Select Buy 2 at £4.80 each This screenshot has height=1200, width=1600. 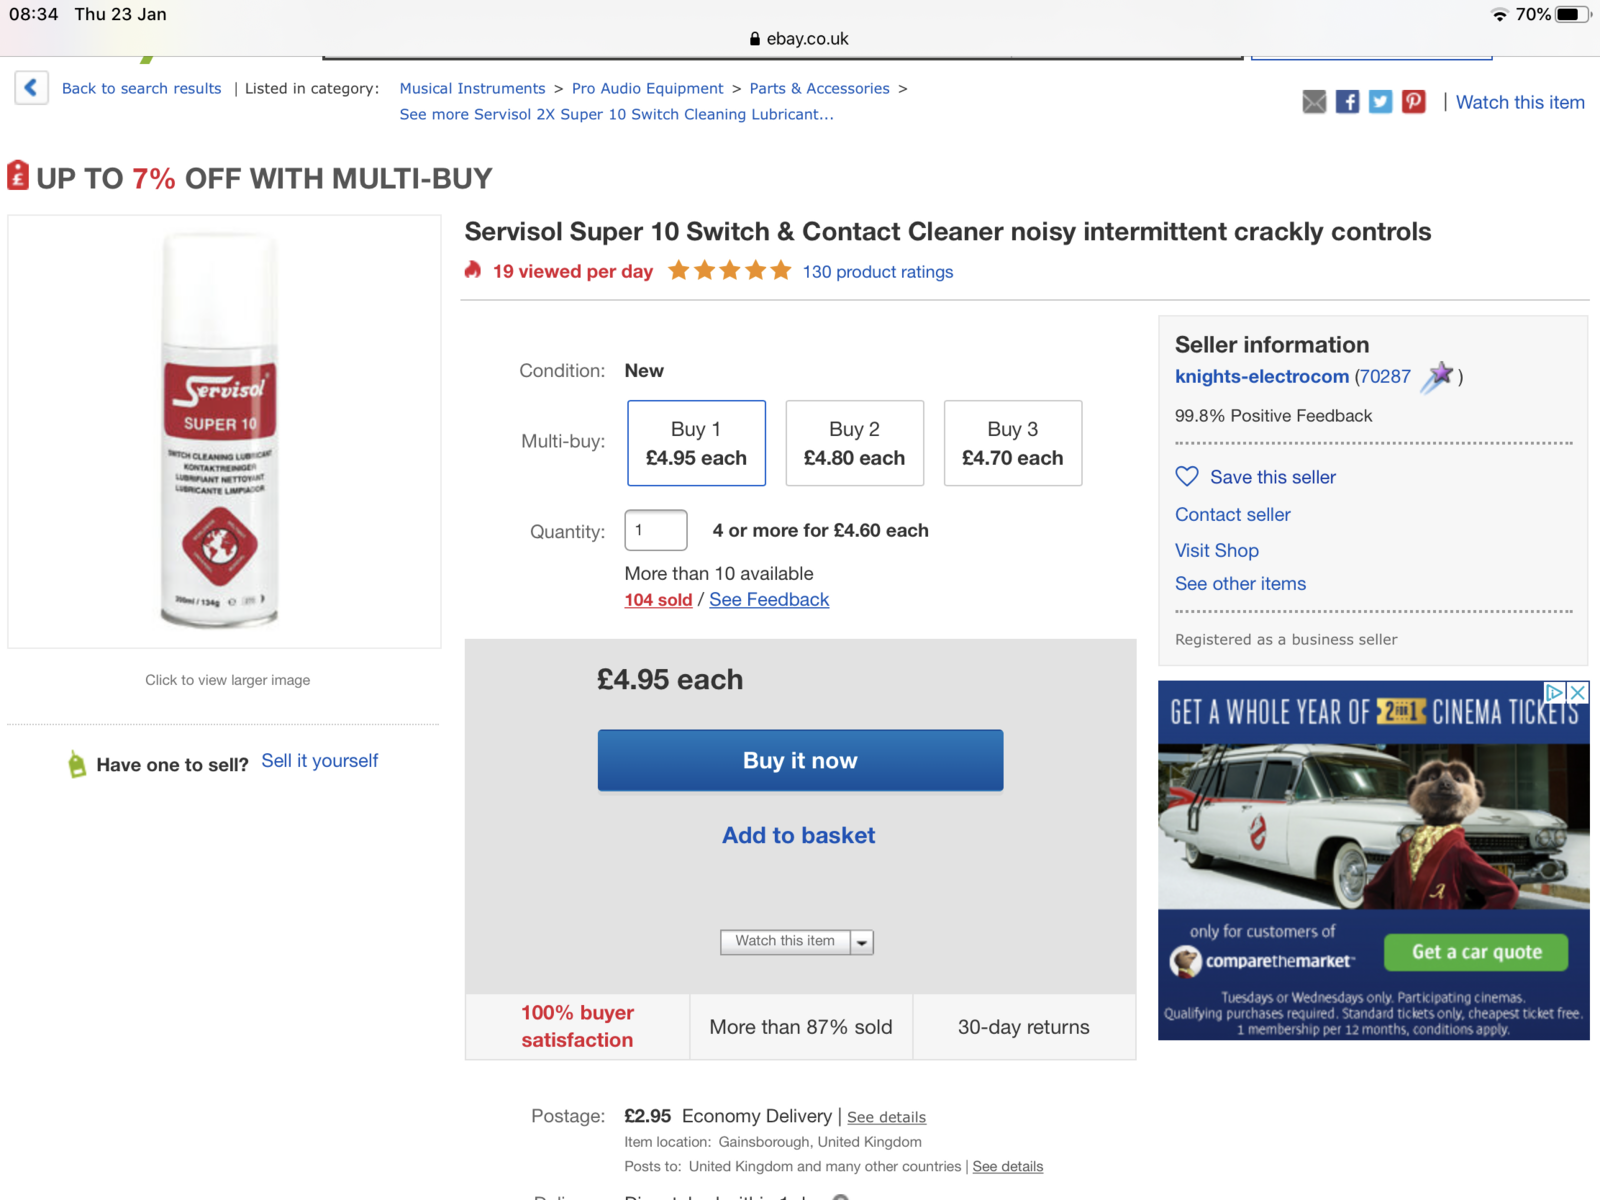(x=854, y=443)
